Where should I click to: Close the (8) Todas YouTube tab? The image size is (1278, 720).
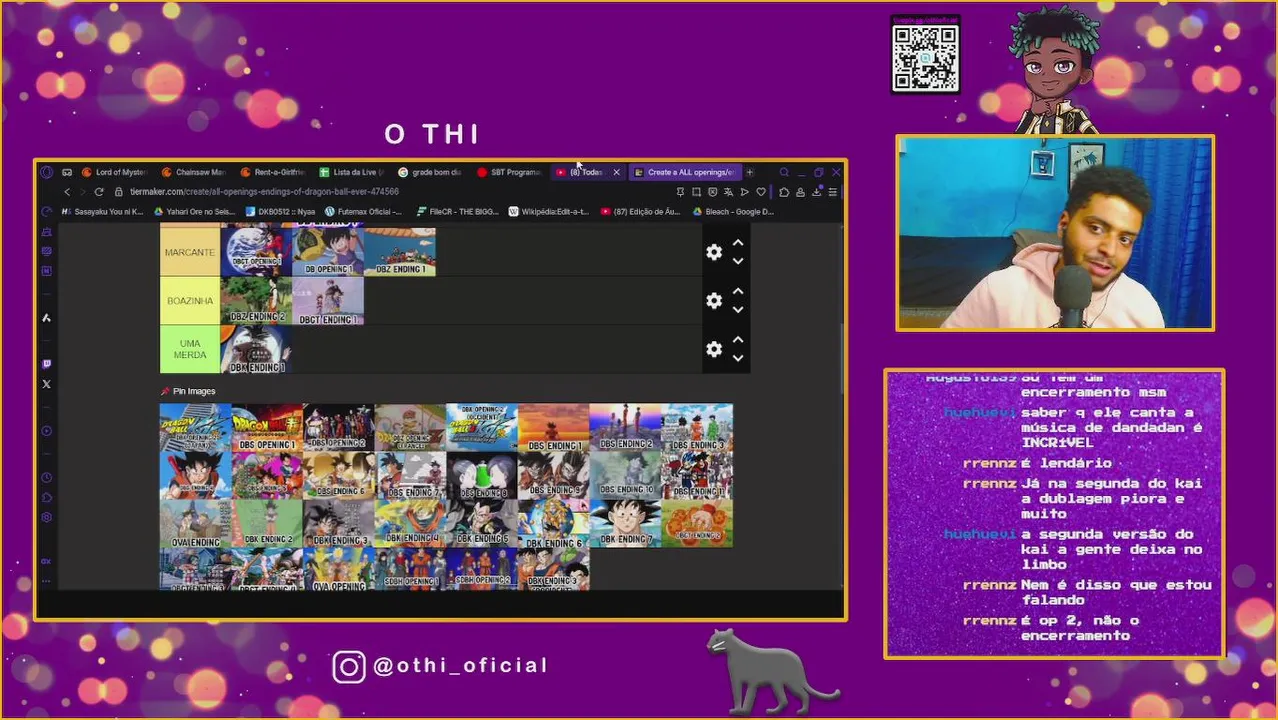click(x=616, y=172)
